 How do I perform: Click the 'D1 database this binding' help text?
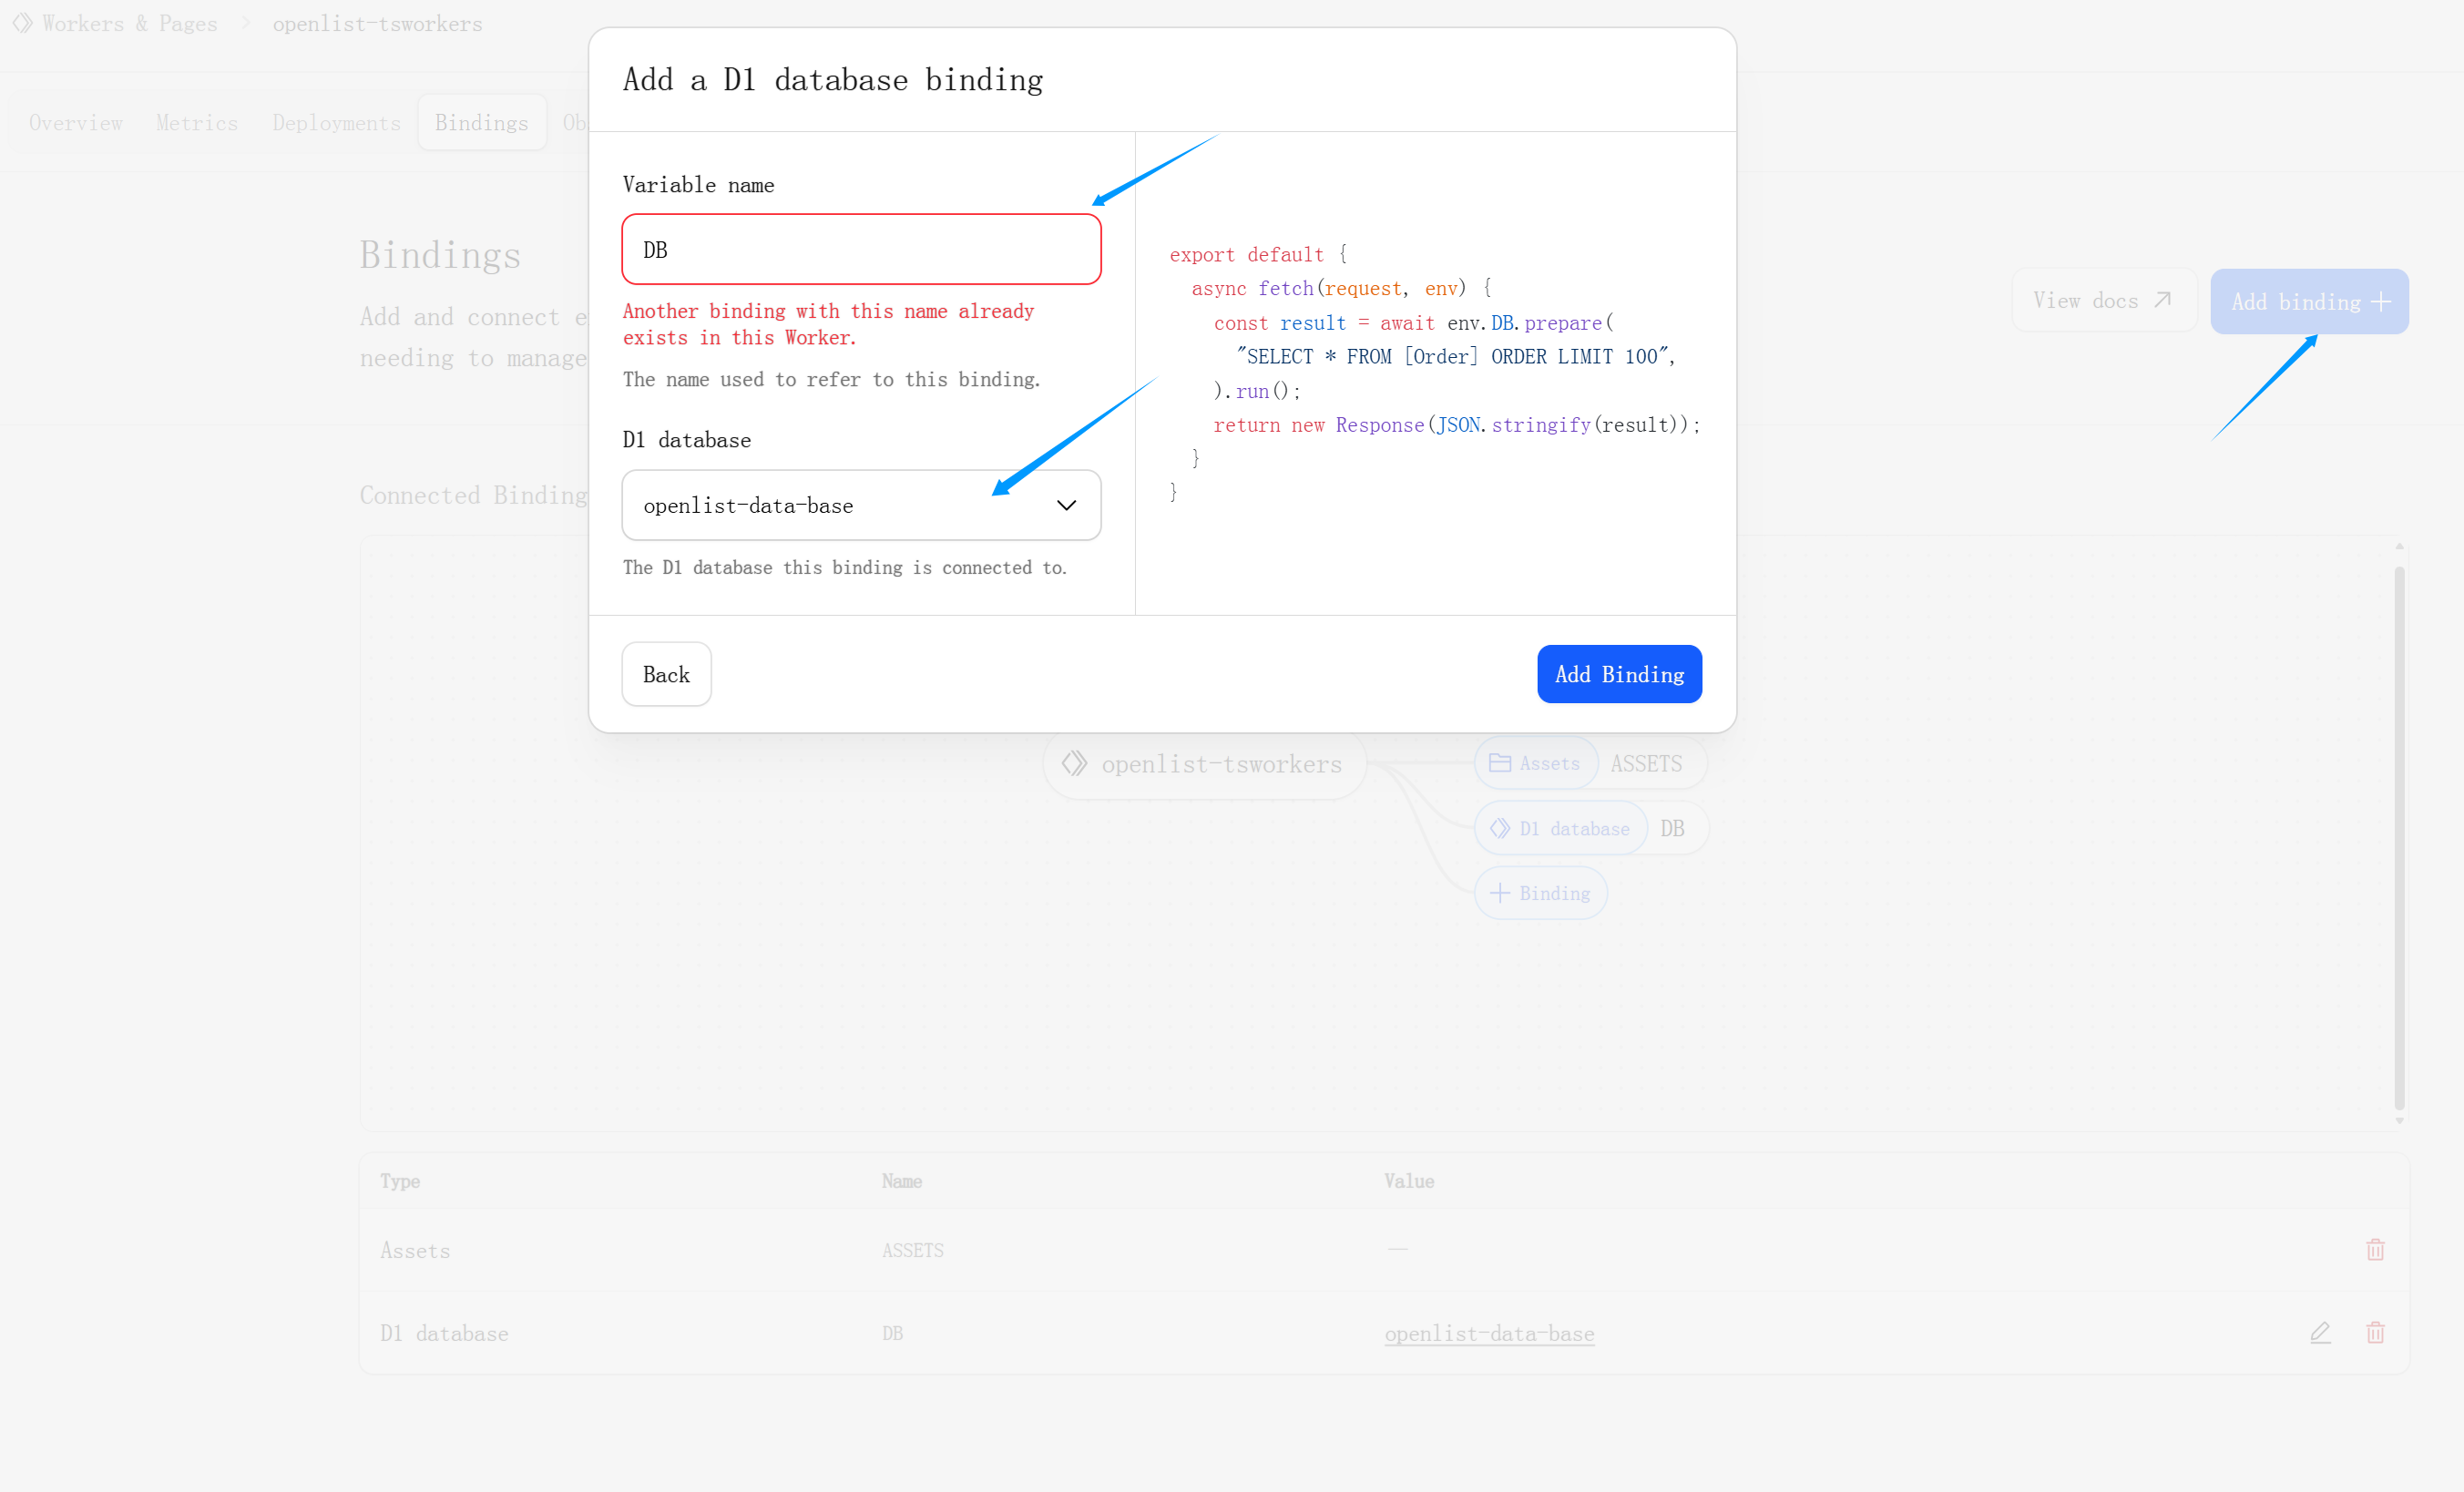tap(844, 567)
